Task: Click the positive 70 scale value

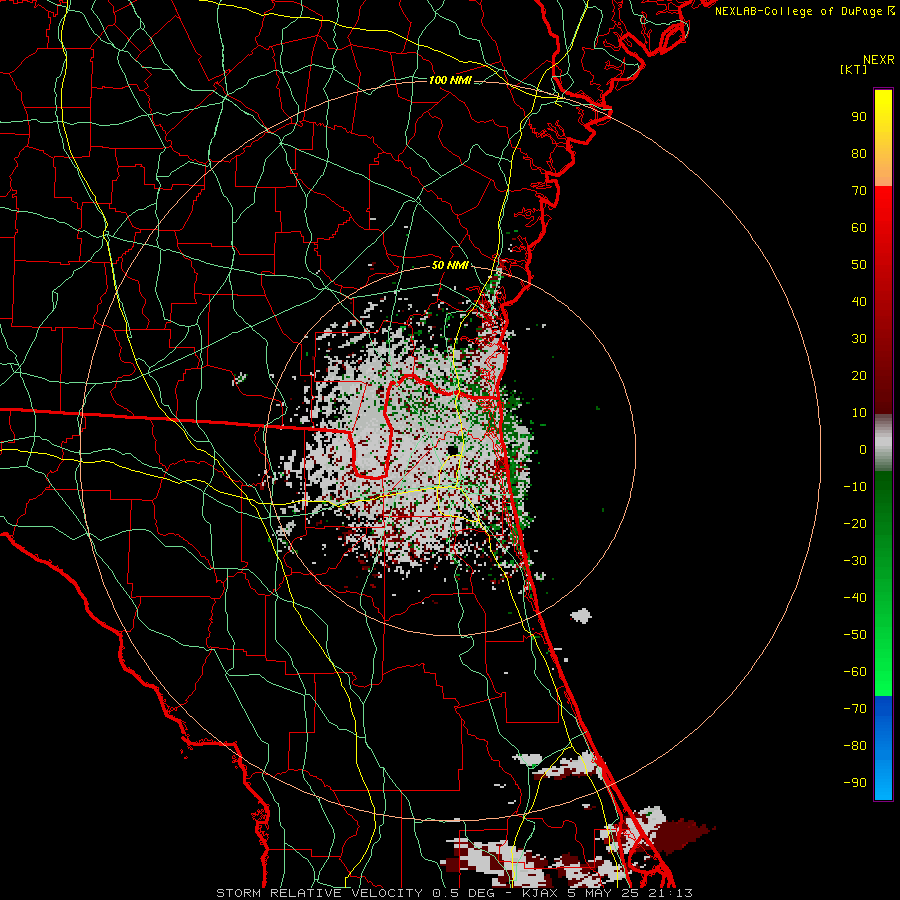Action: point(859,191)
